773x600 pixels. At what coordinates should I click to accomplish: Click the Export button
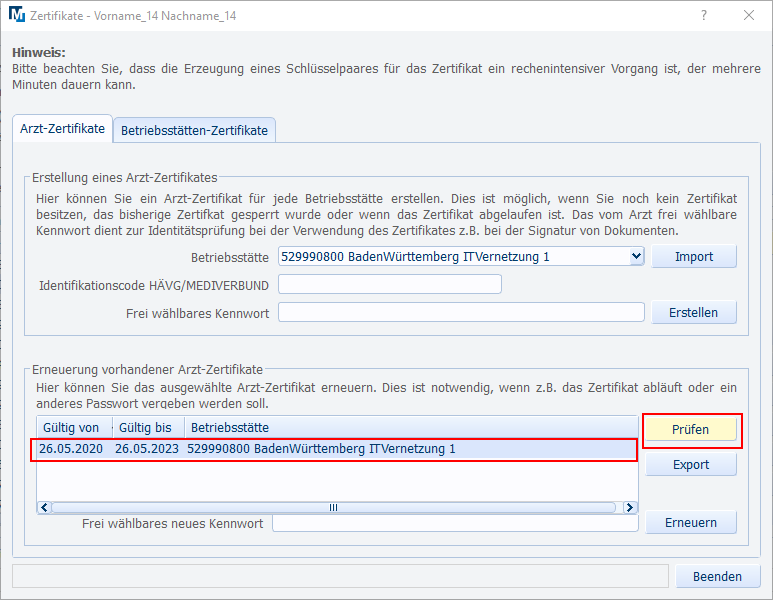coord(690,465)
